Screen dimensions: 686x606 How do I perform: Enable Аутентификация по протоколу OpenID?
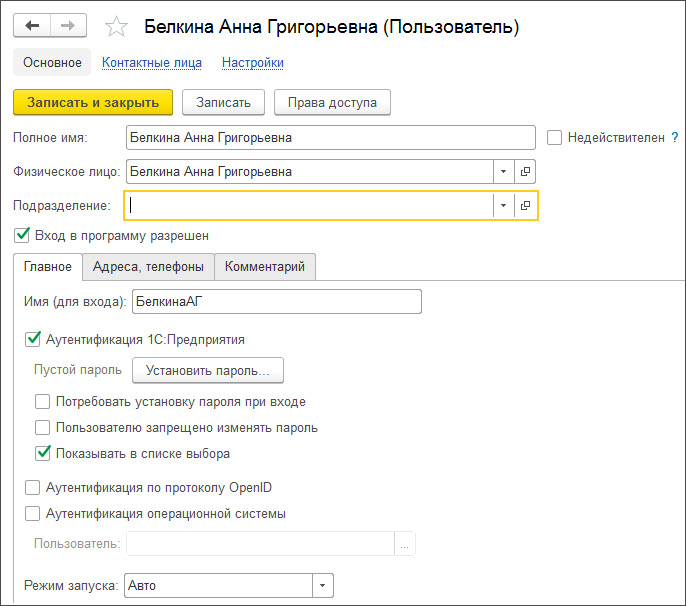[32, 488]
